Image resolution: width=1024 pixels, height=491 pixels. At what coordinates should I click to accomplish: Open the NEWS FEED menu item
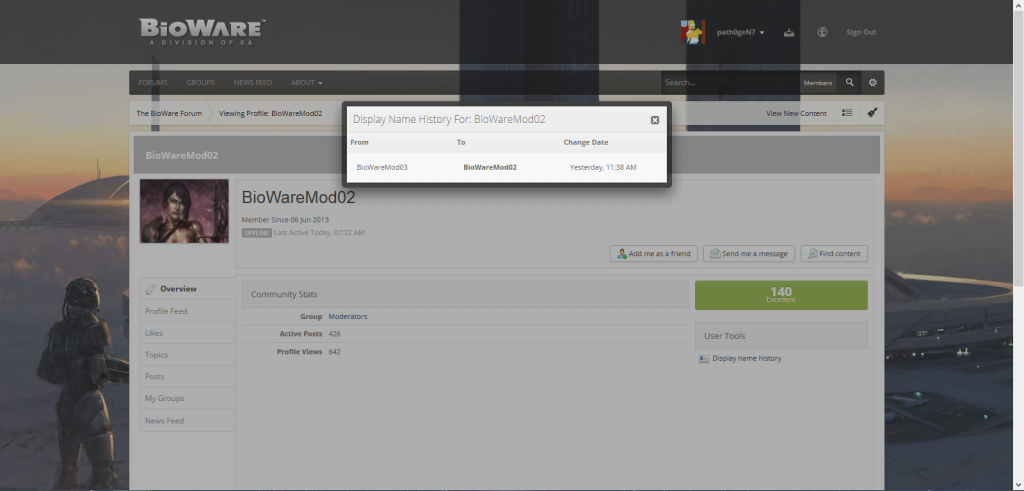253,83
